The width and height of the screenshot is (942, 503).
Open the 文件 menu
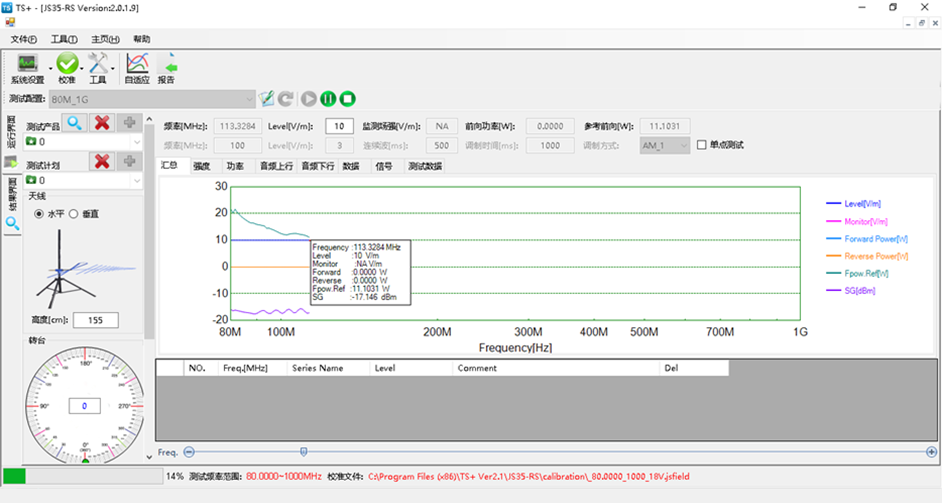pos(23,38)
